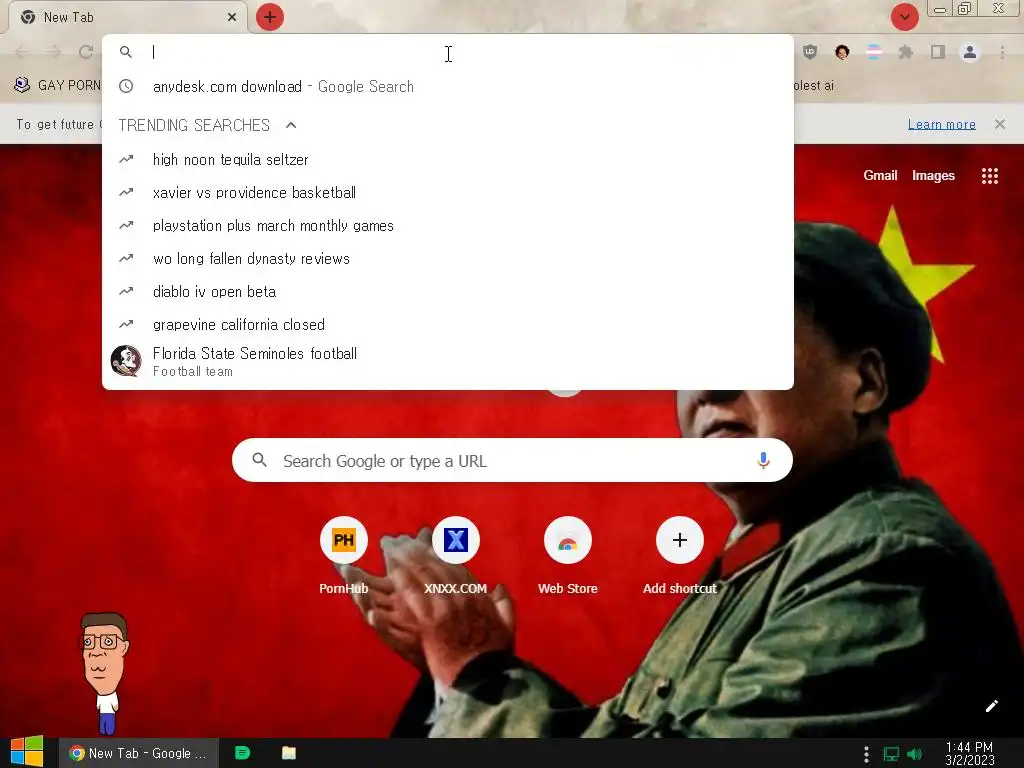Click the volume speaker tray icon

914,754
